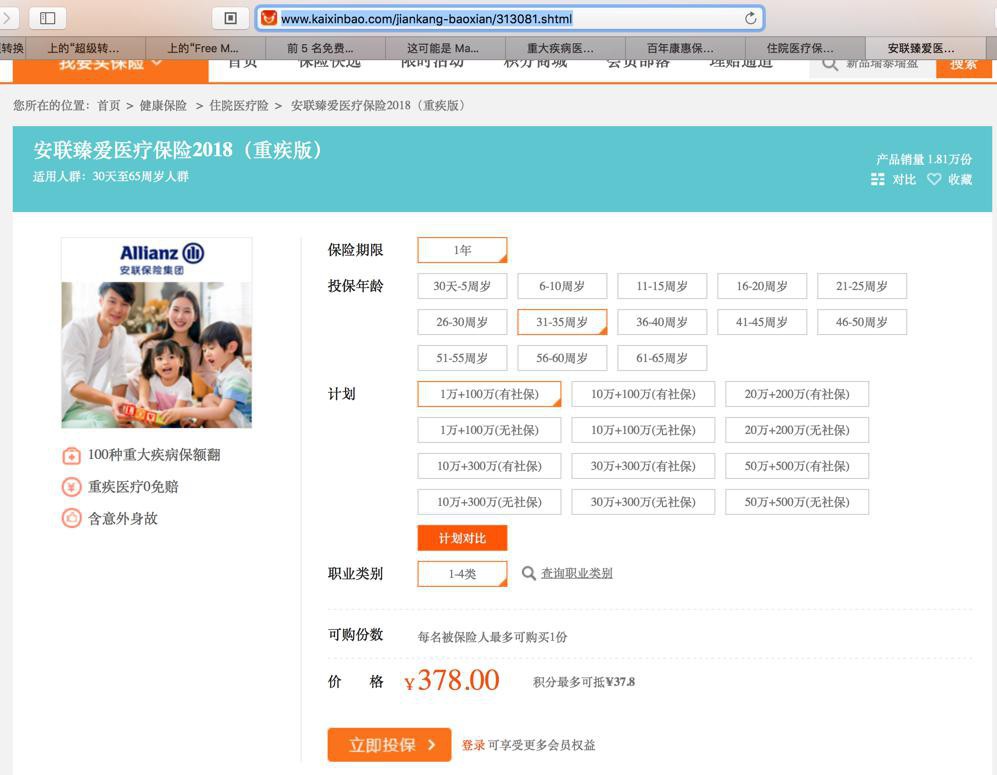Choose plan 20万+200万(无社保)

797,430
